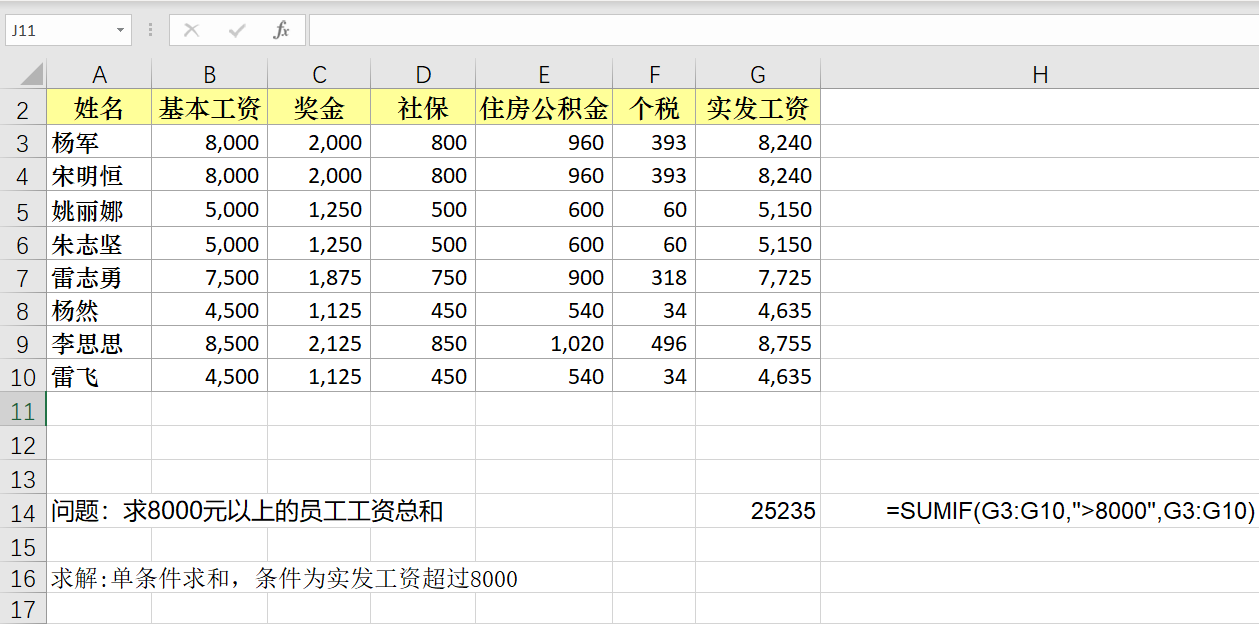Screen dimensions: 1259x624
Task: Click the 7,500 basic salary cell
Action: point(210,277)
